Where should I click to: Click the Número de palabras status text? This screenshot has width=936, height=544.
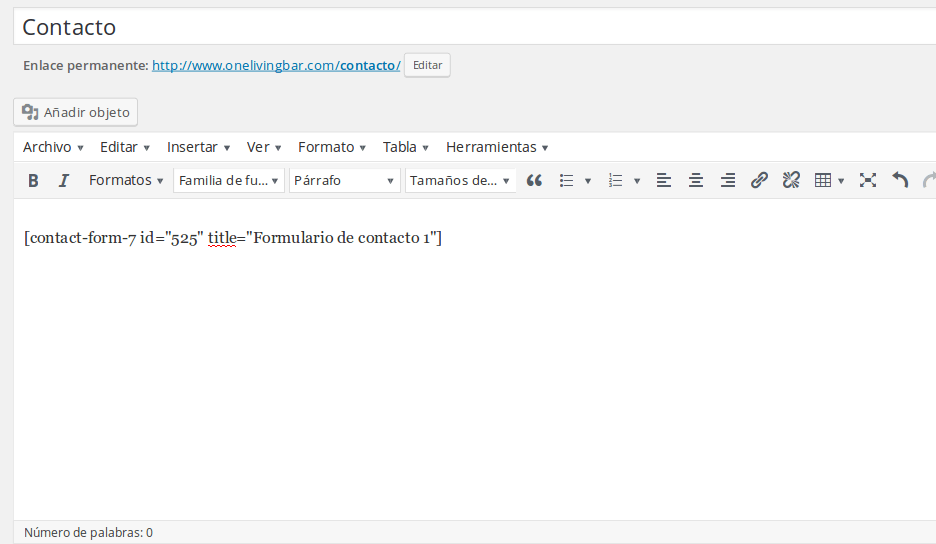[x=88, y=533]
